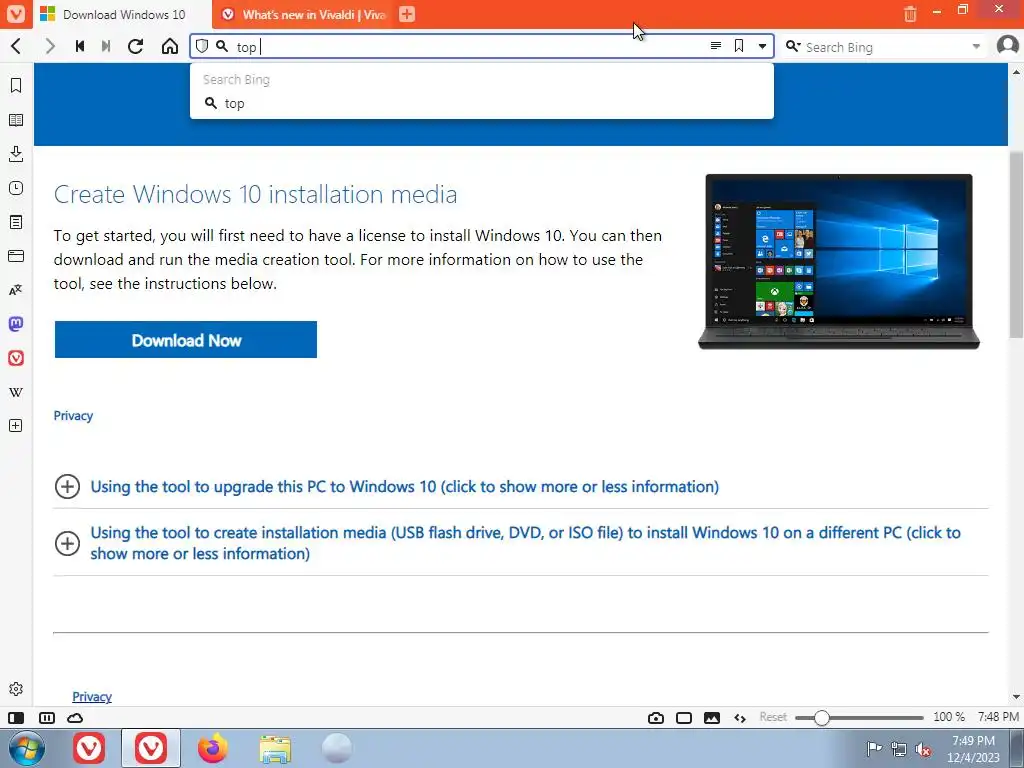The width and height of the screenshot is (1024, 768).
Task: Open the Notes side panel
Action: pos(16,222)
